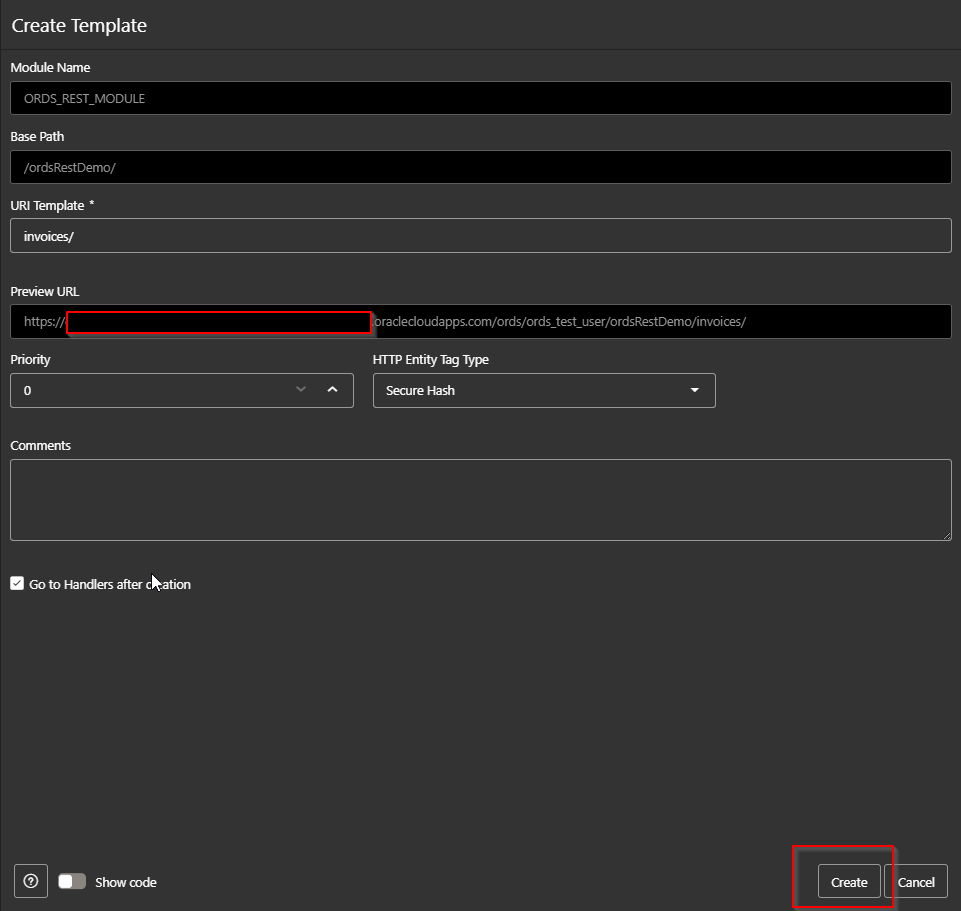Click the question mark circle icon
This screenshot has width=961, height=911.
point(30,881)
